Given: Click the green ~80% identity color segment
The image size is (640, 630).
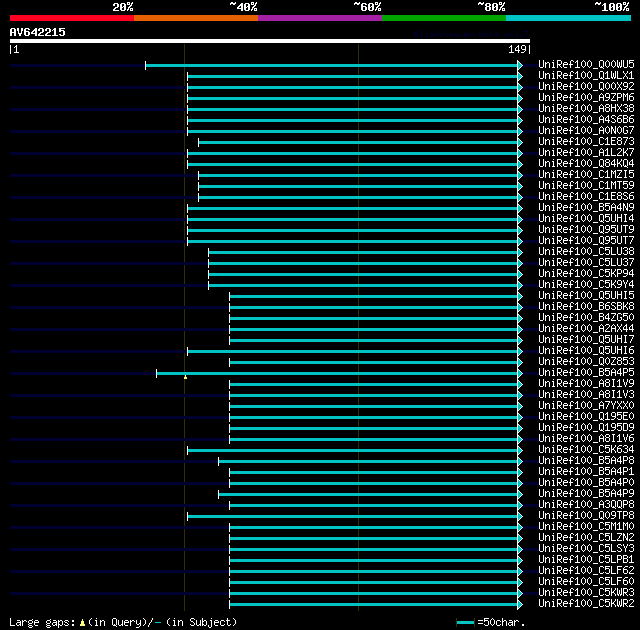Looking at the screenshot, I should click(x=444, y=18).
